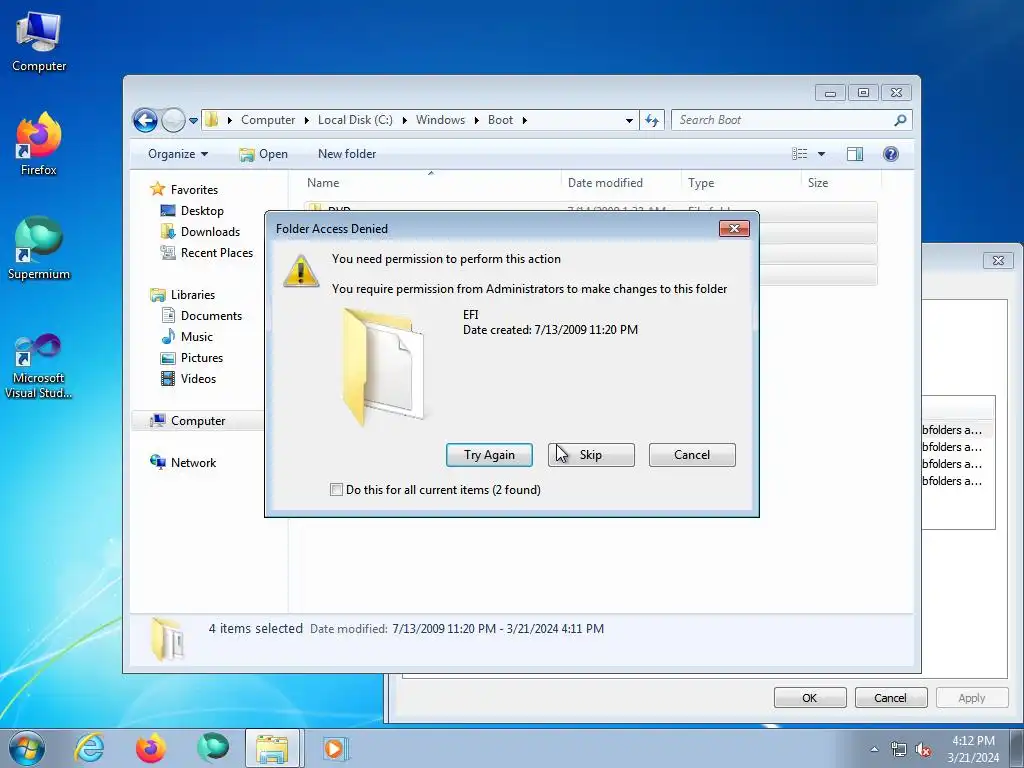Click OK in the background properties window
Image resolution: width=1024 pixels, height=768 pixels.
(810, 697)
